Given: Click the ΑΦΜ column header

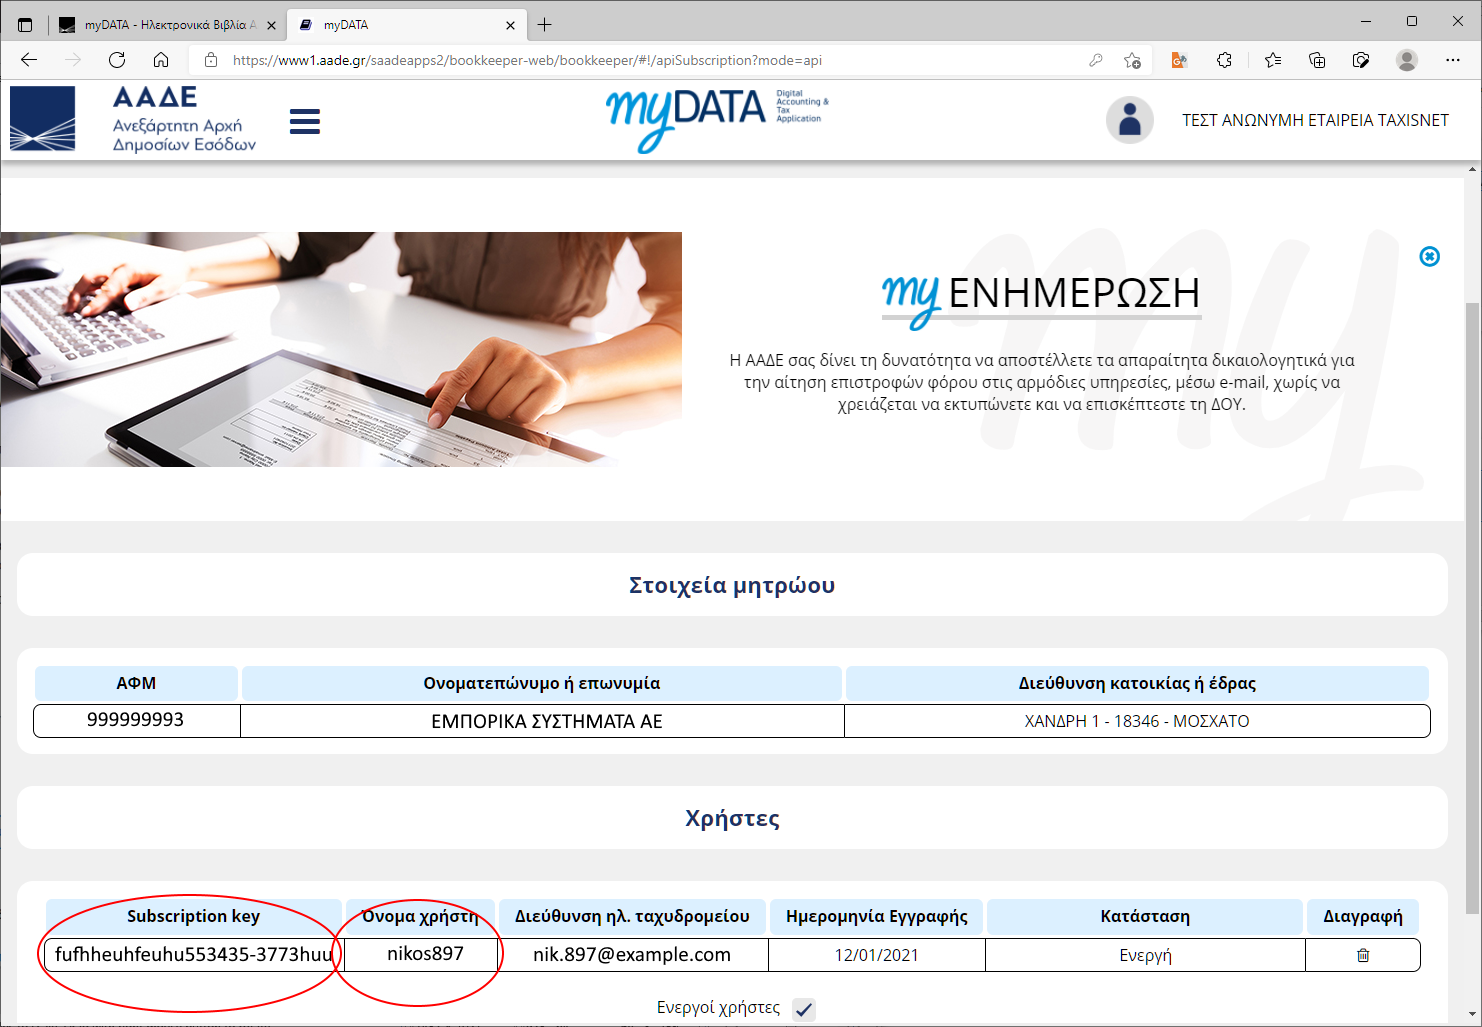Looking at the screenshot, I should (x=136, y=683).
